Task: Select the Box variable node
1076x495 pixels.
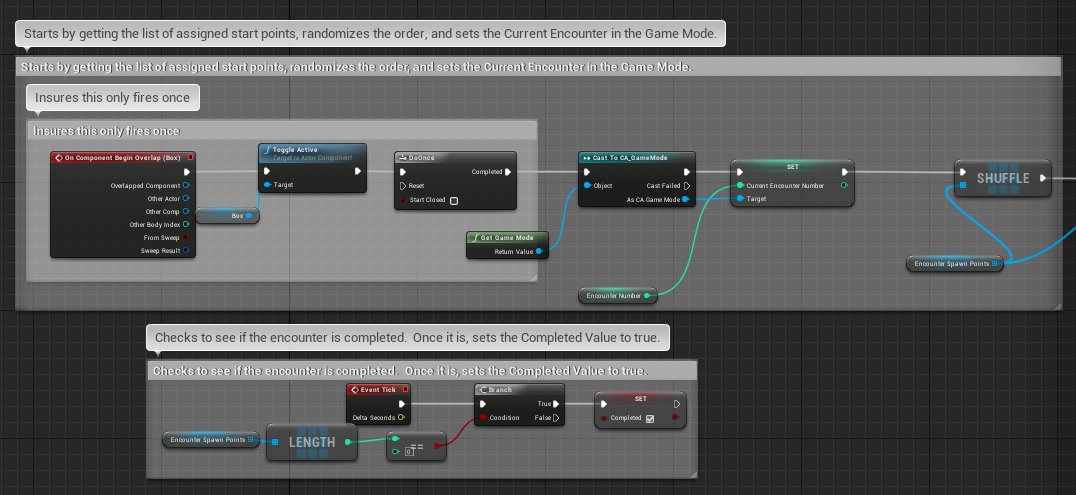Action: 227,216
